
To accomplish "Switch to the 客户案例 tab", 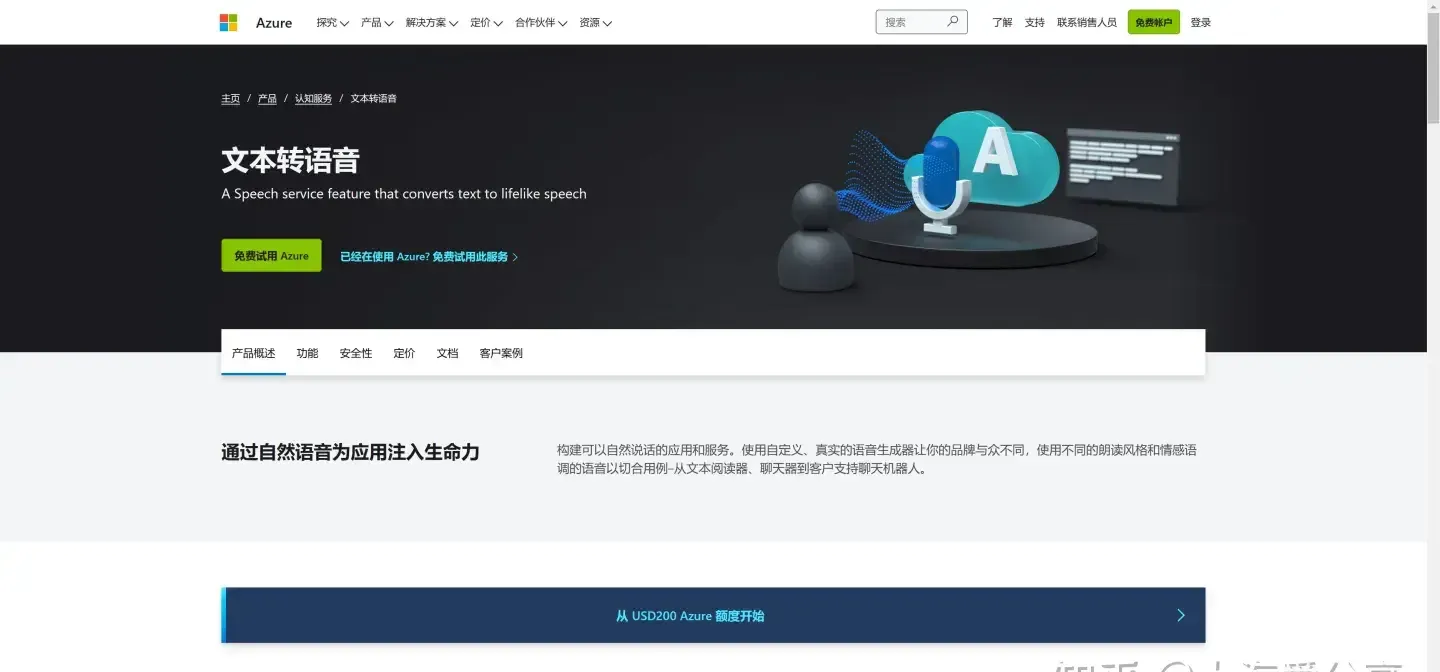I will pyautogui.click(x=501, y=353).
